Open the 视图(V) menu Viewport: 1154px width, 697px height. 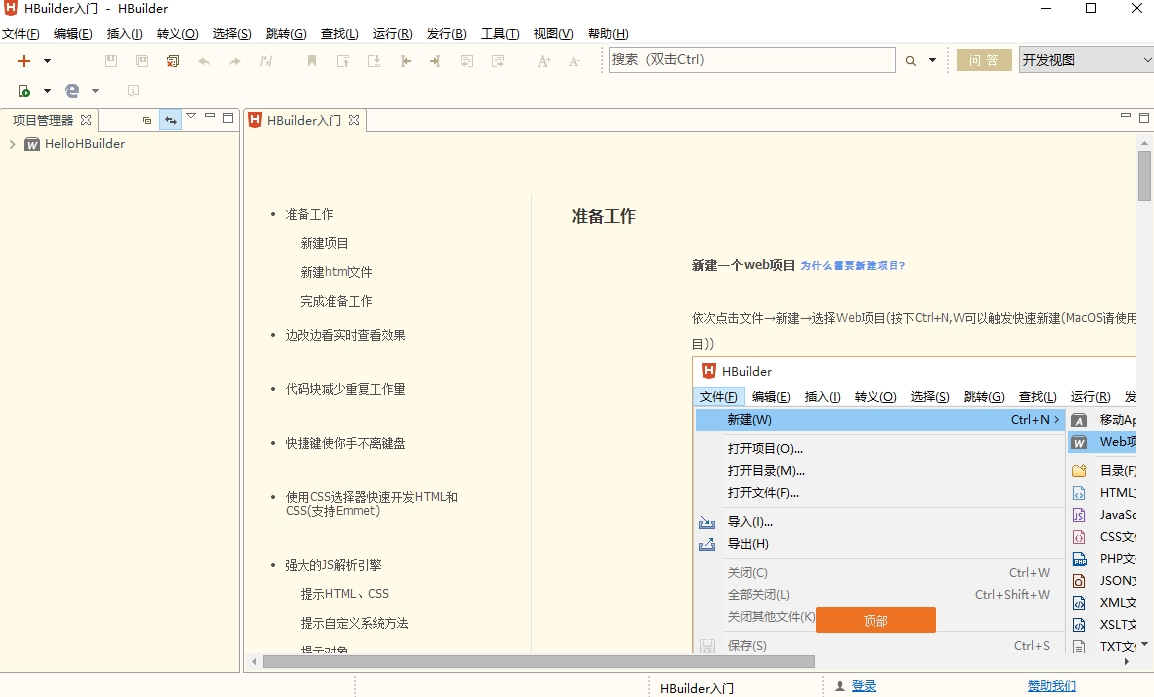(553, 34)
